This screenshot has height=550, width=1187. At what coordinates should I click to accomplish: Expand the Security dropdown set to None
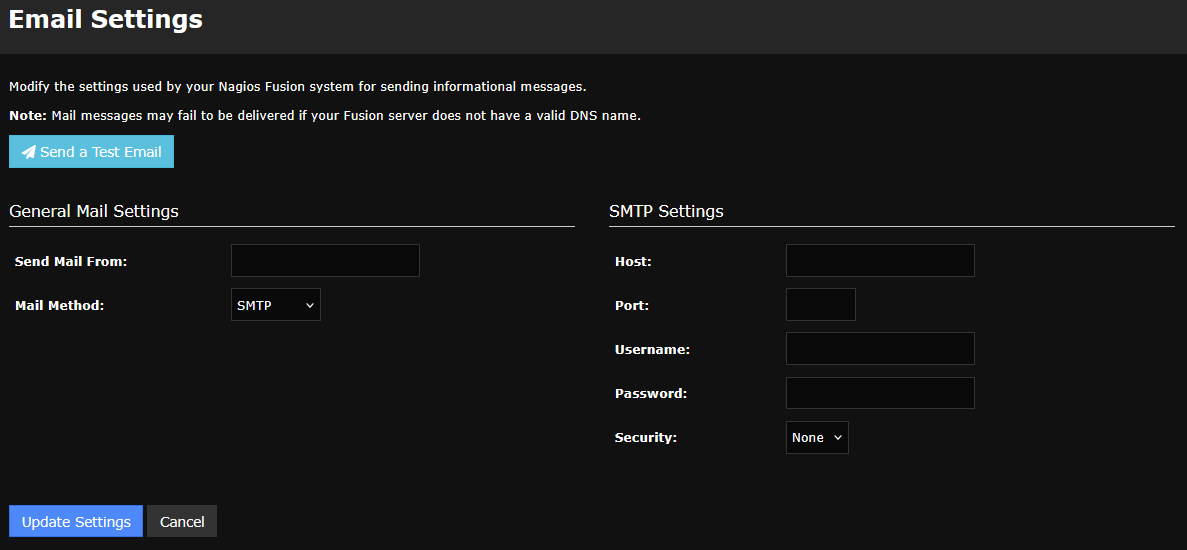(816, 437)
